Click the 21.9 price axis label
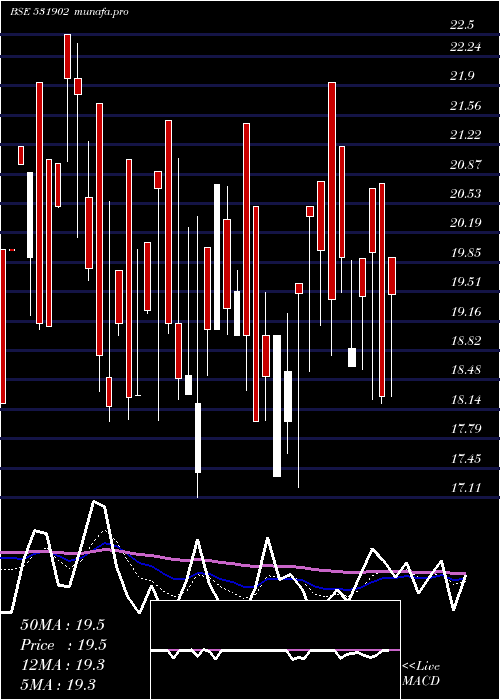 click(x=462, y=76)
